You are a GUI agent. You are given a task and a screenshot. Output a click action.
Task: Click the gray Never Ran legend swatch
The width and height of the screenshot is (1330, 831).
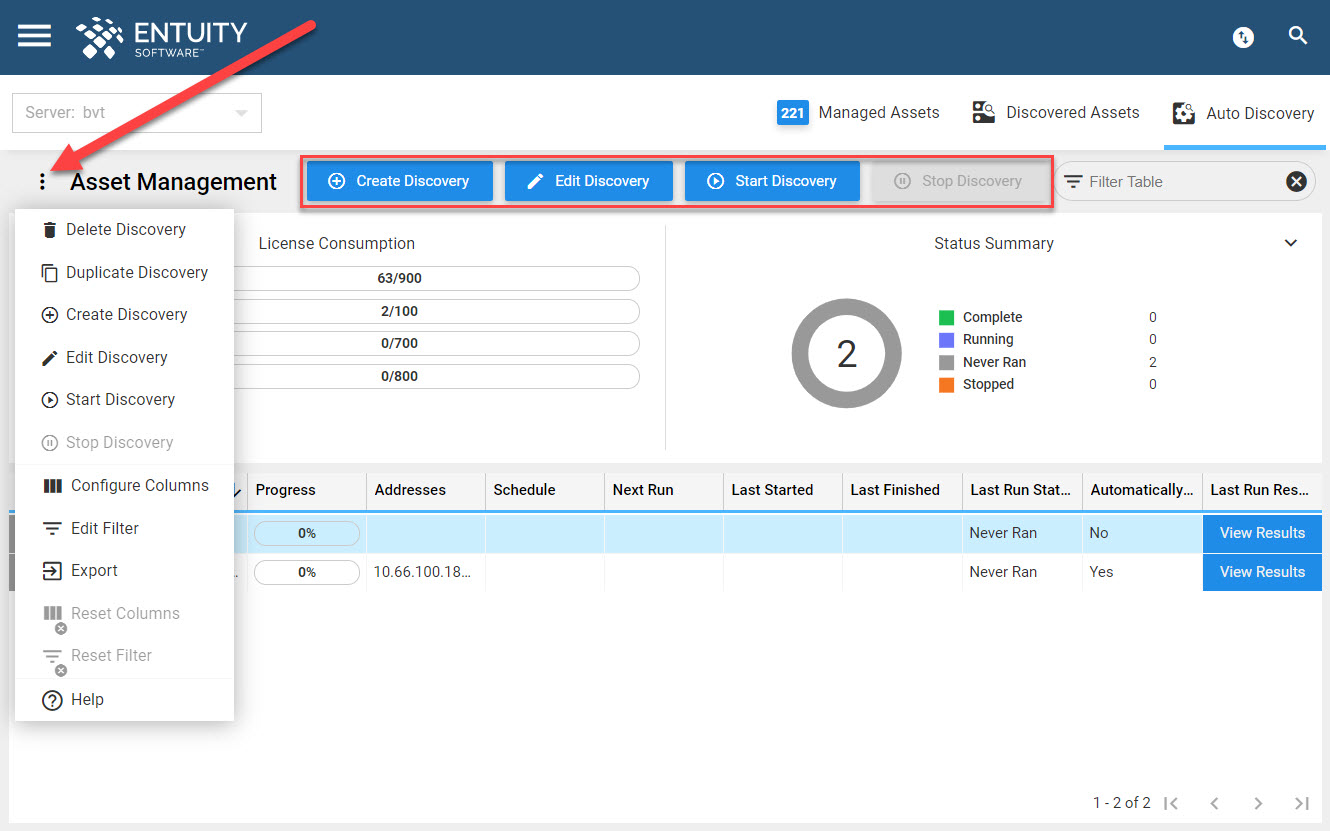[x=946, y=363]
